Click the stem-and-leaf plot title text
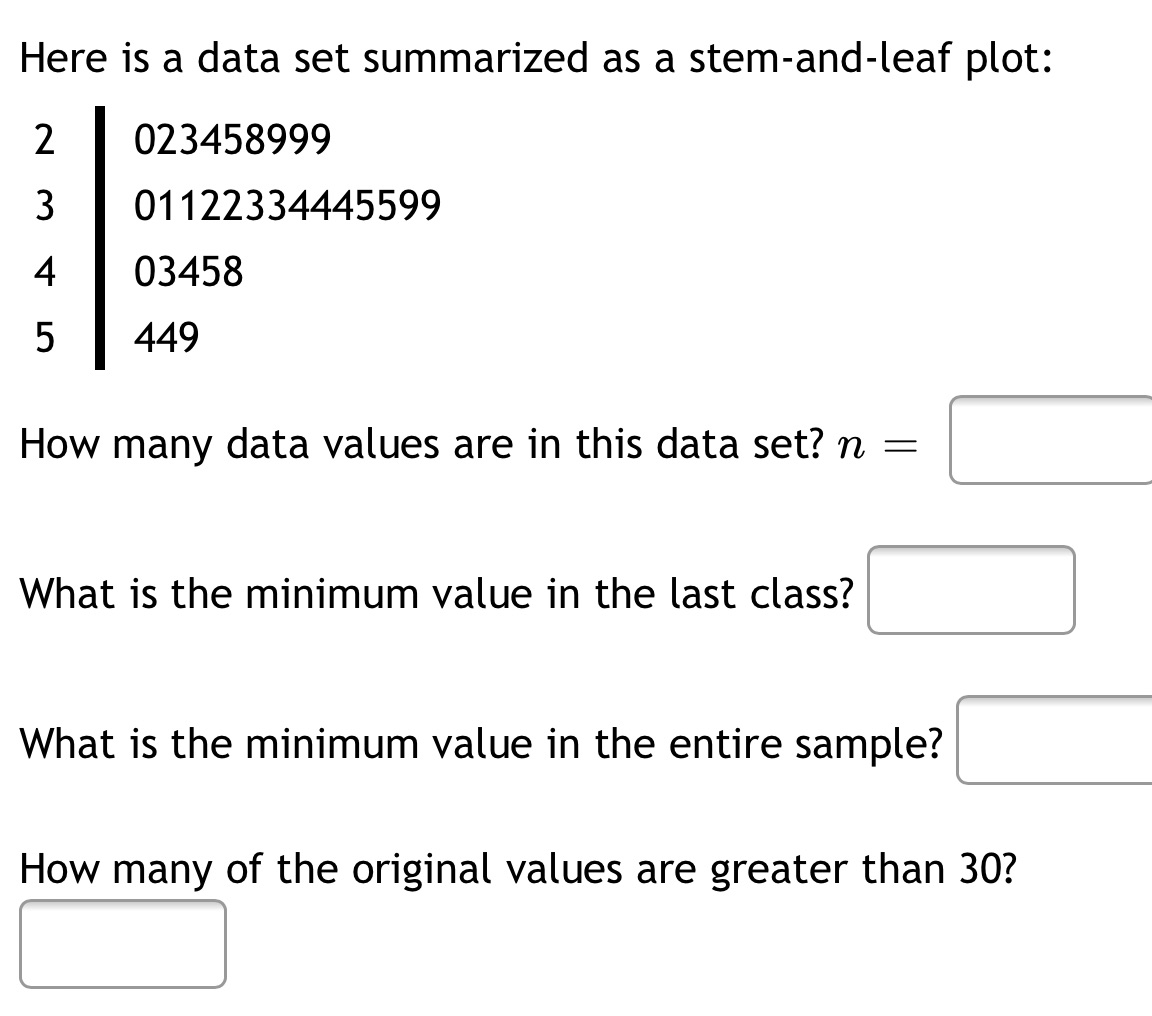Viewport: 1152px width, 1016px height. click(x=536, y=58)
